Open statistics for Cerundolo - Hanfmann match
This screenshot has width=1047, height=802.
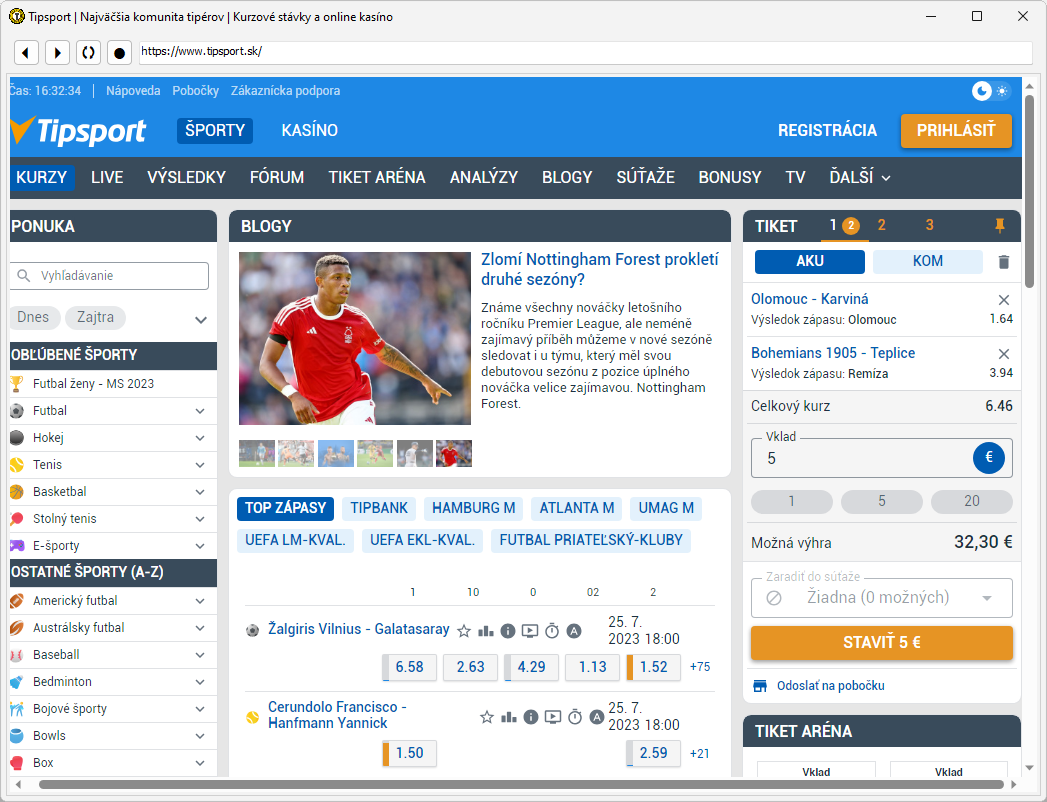point(509,717)
